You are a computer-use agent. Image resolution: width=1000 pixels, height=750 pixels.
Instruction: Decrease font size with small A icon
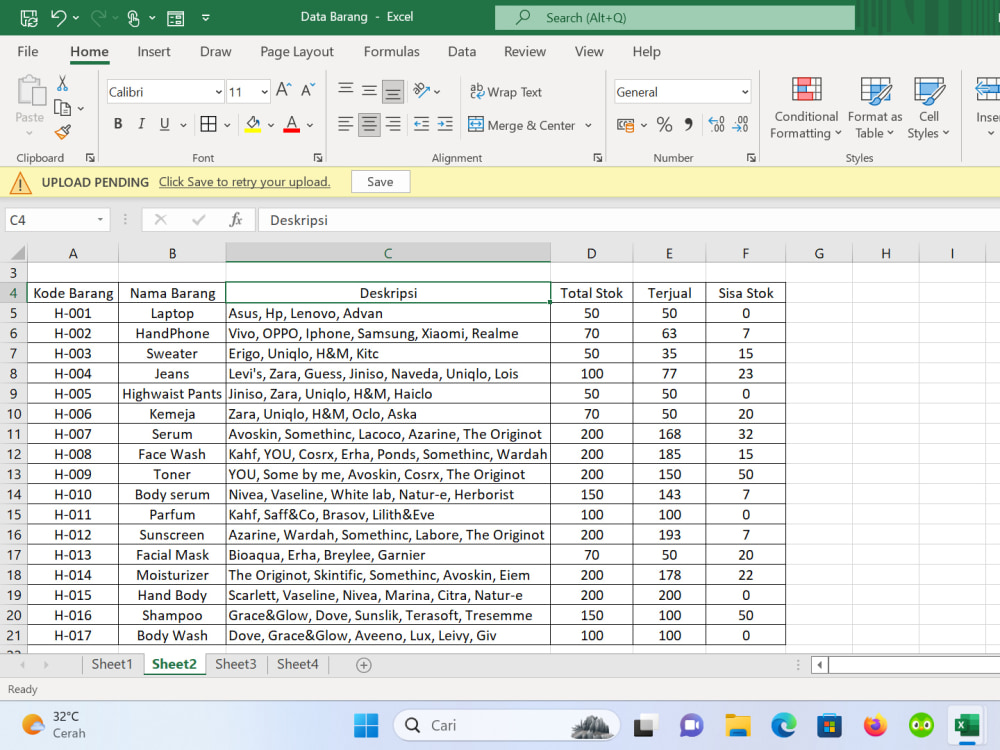click(307, 91)
